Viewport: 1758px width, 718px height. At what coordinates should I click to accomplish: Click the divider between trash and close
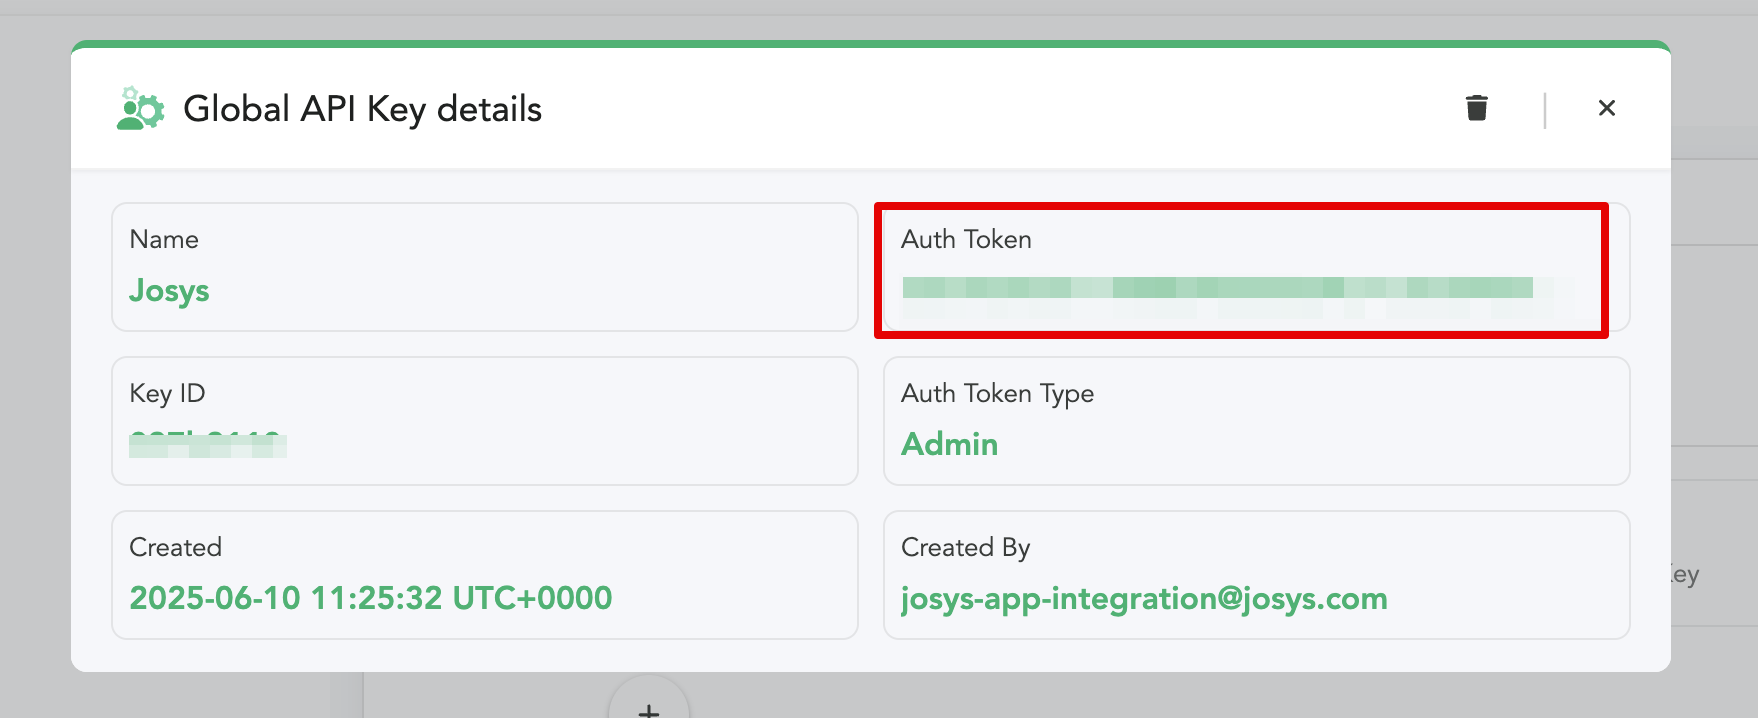pos(1545,109)
